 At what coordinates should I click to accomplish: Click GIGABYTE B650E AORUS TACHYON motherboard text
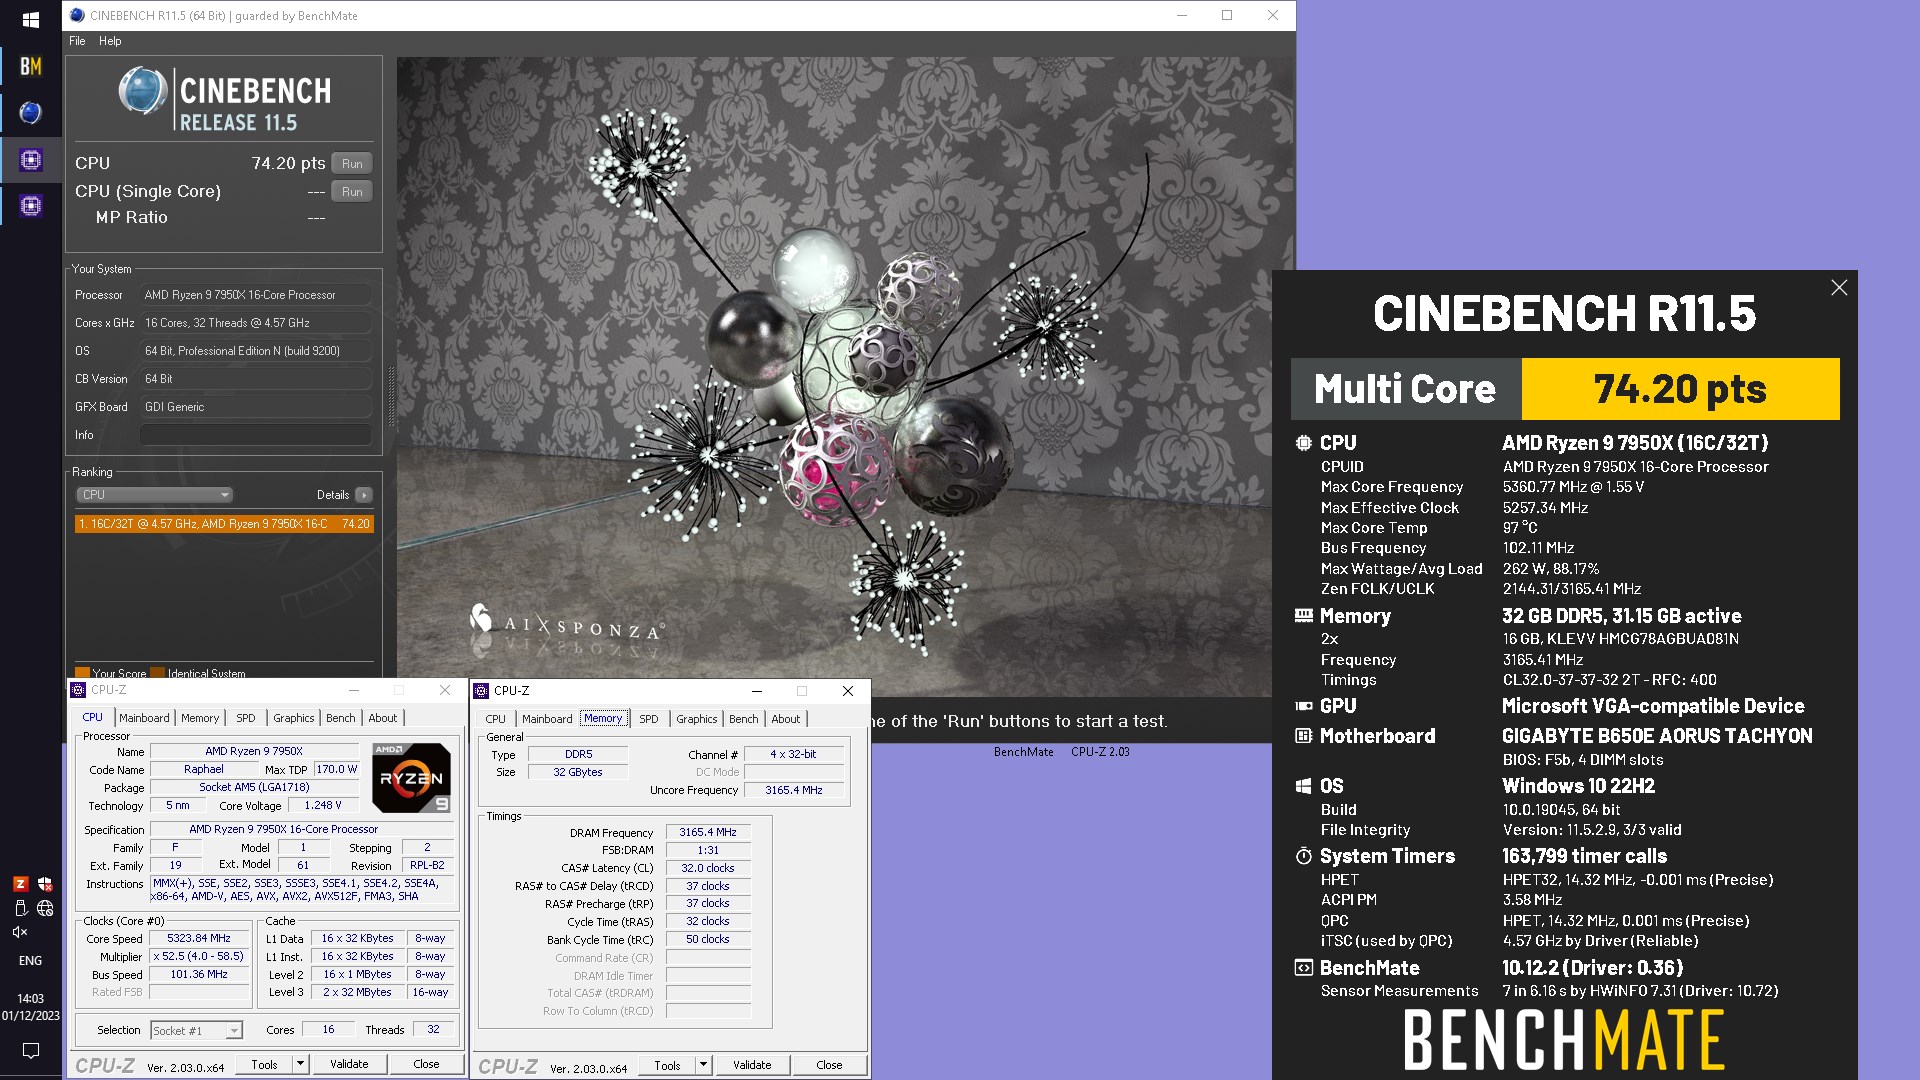point(1657,736)
